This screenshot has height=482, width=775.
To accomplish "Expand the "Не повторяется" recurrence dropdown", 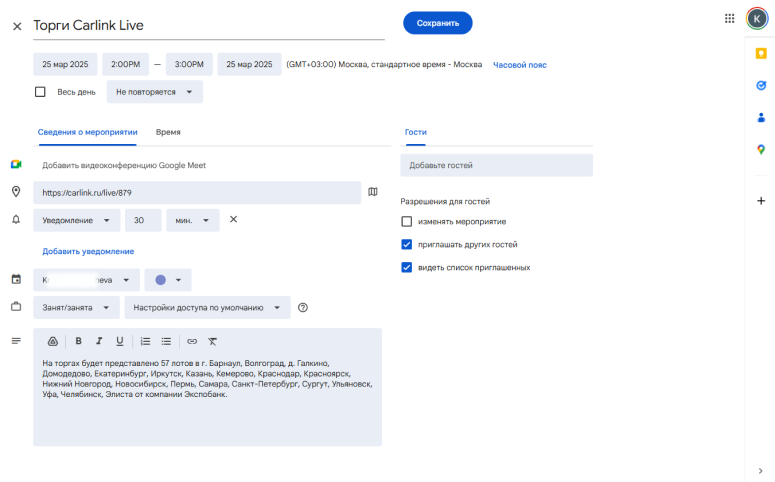I will tap(154, 92).
